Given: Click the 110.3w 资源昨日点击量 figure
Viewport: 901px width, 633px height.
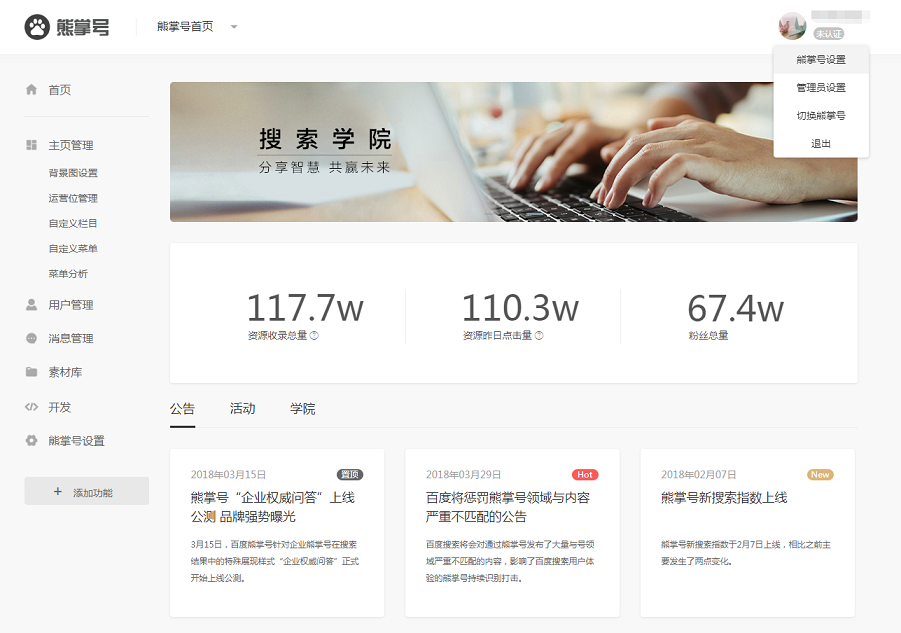Looking at the screenshot, I should pos(520,307).
